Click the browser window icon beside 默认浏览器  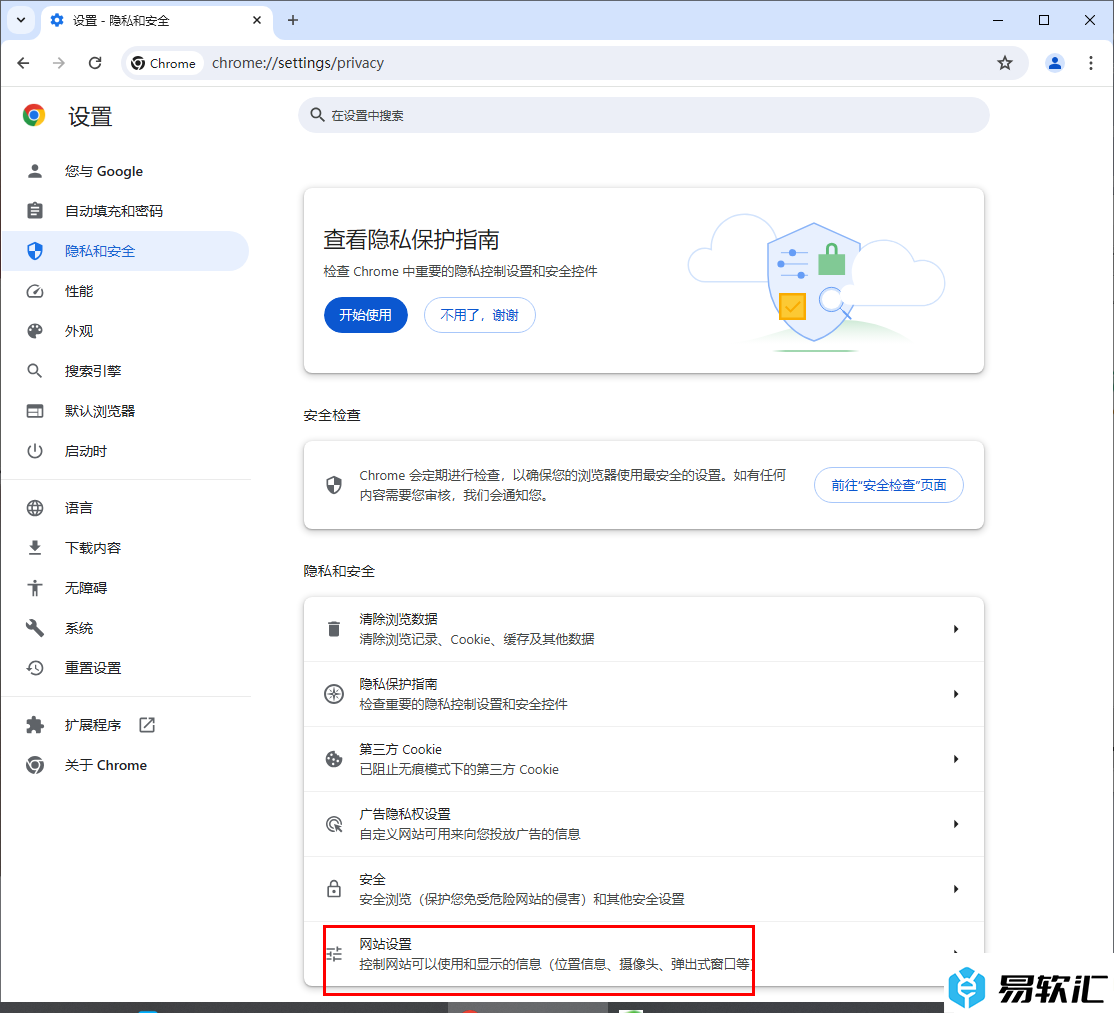[35, 411]
